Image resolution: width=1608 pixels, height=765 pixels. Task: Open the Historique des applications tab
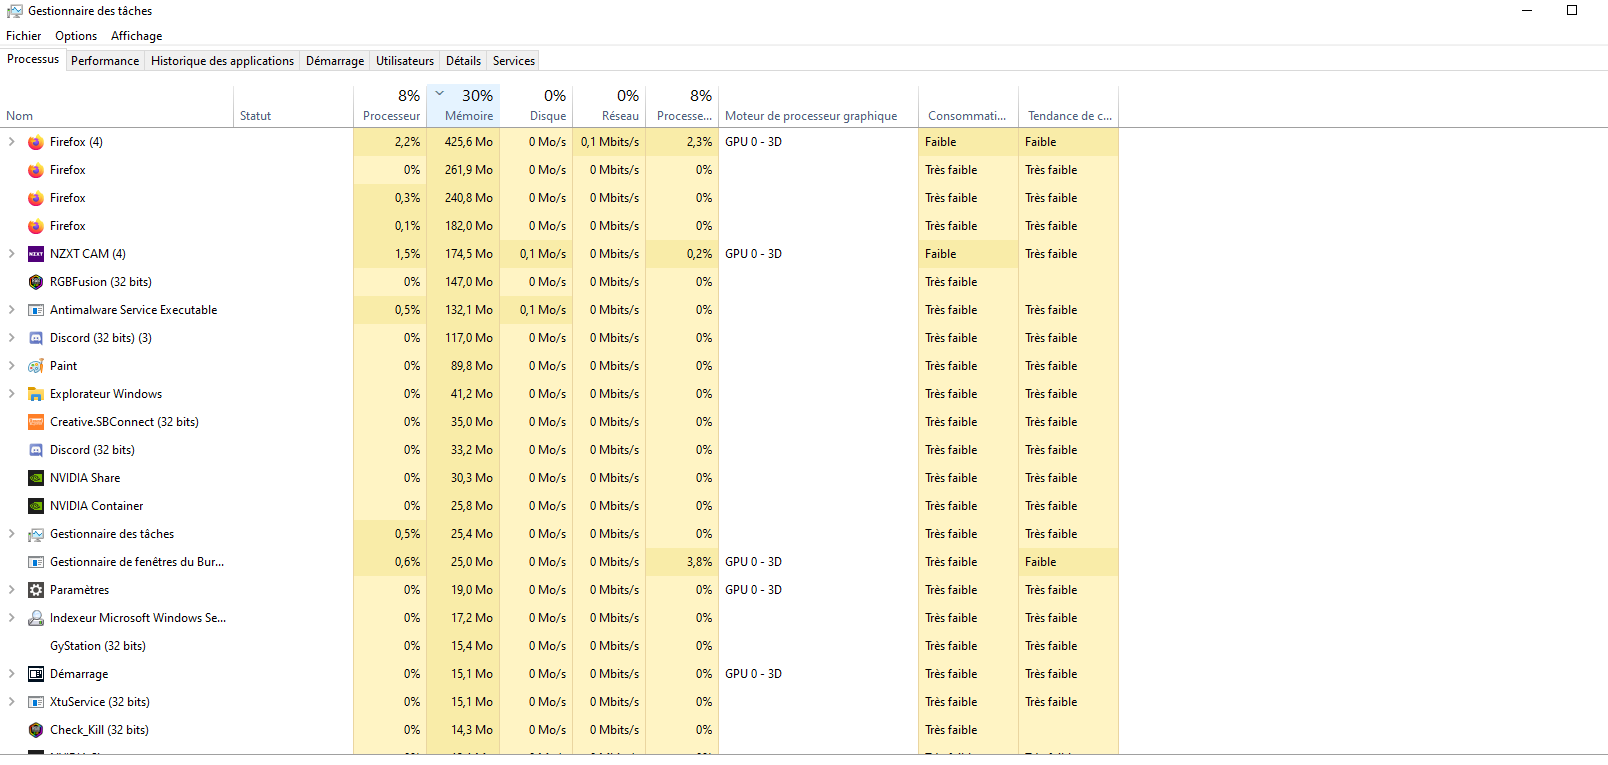[x=222, y=61]
